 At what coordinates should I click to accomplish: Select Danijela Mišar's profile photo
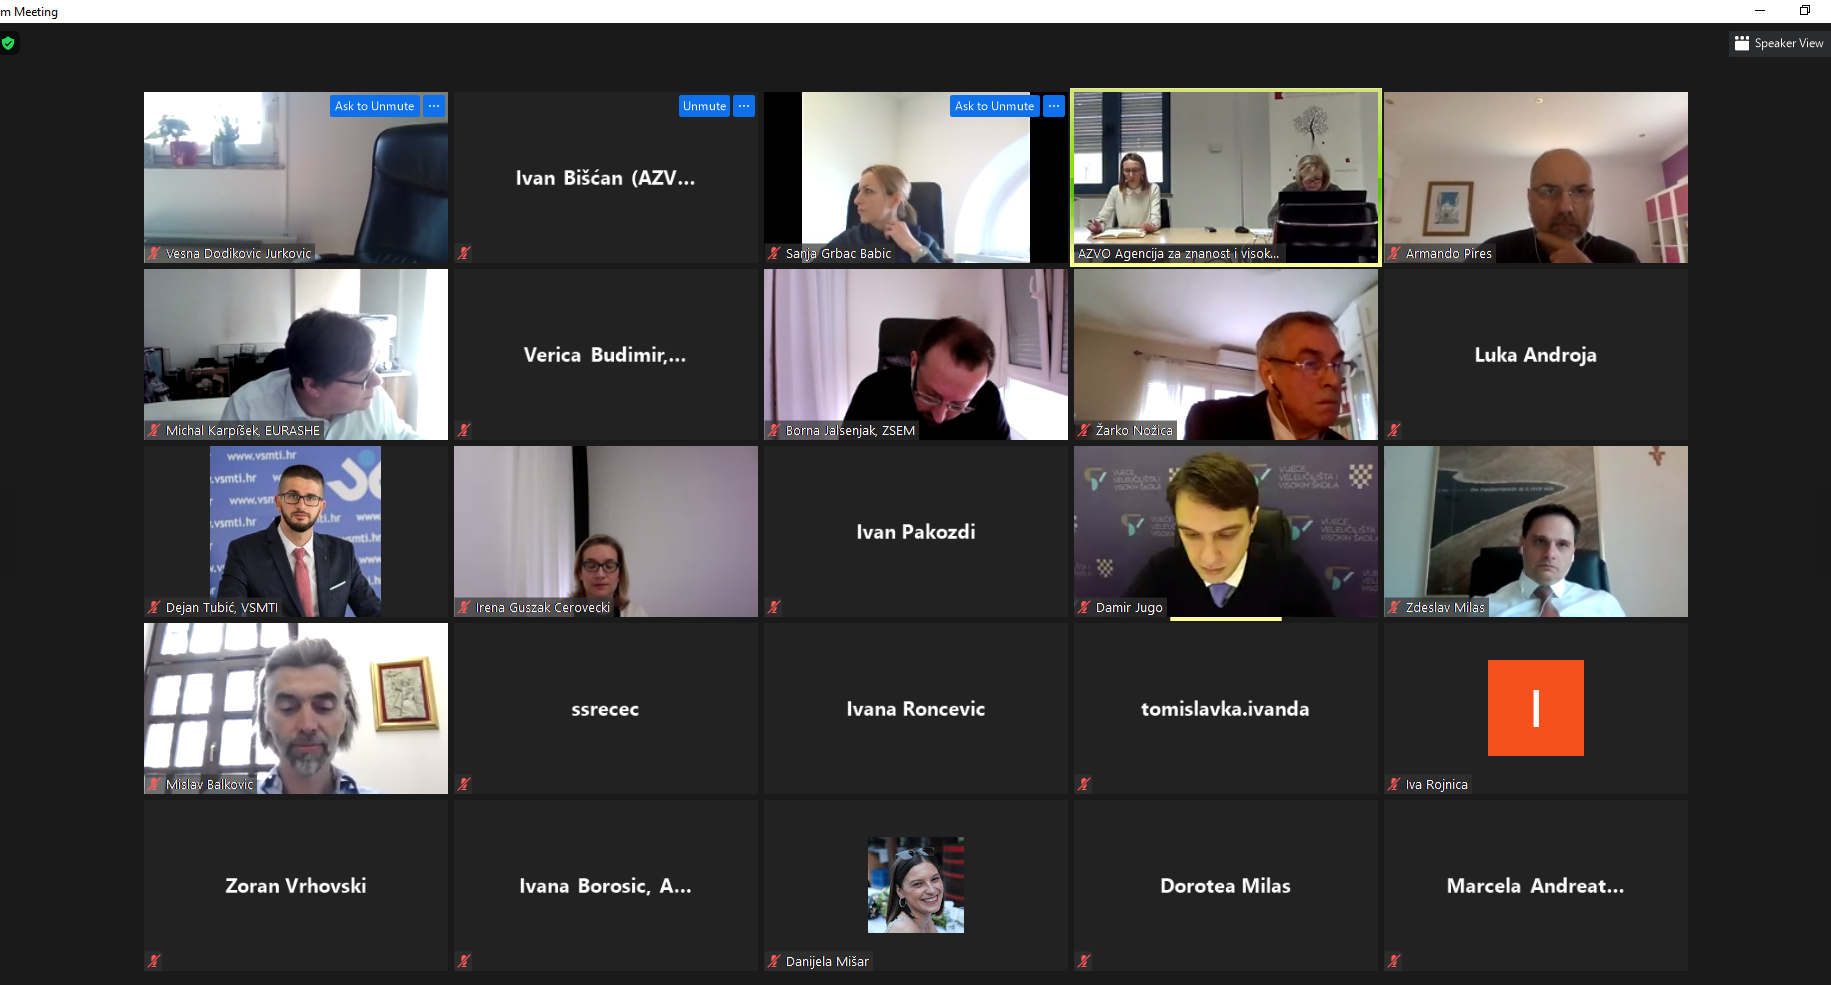pos(915,885)
